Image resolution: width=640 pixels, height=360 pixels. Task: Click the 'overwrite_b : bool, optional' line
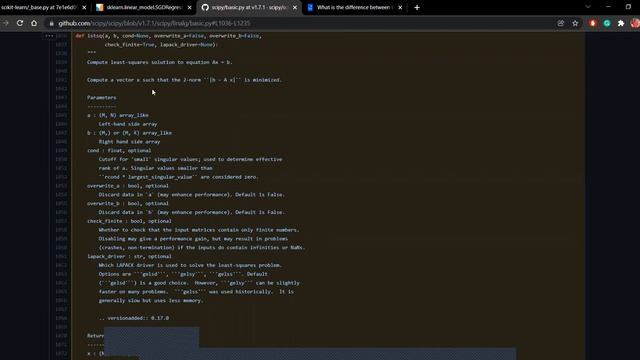coord(128,203)
